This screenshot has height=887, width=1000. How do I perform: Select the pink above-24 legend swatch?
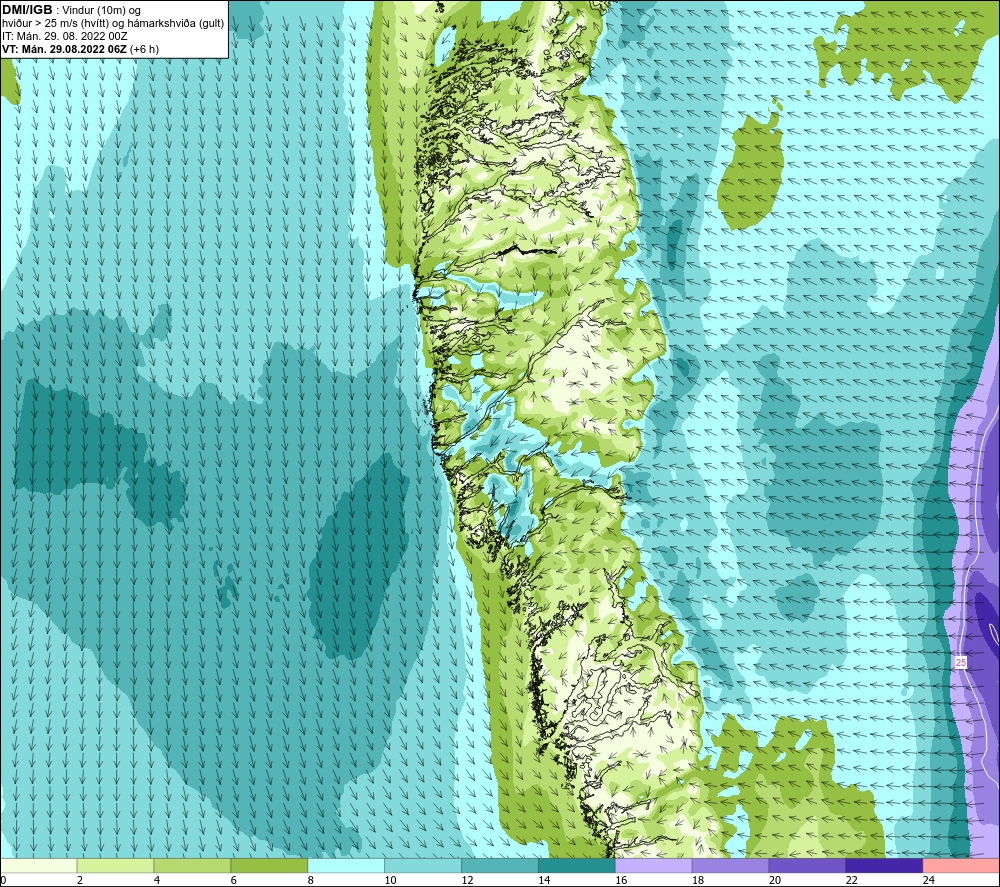[961, 865]
